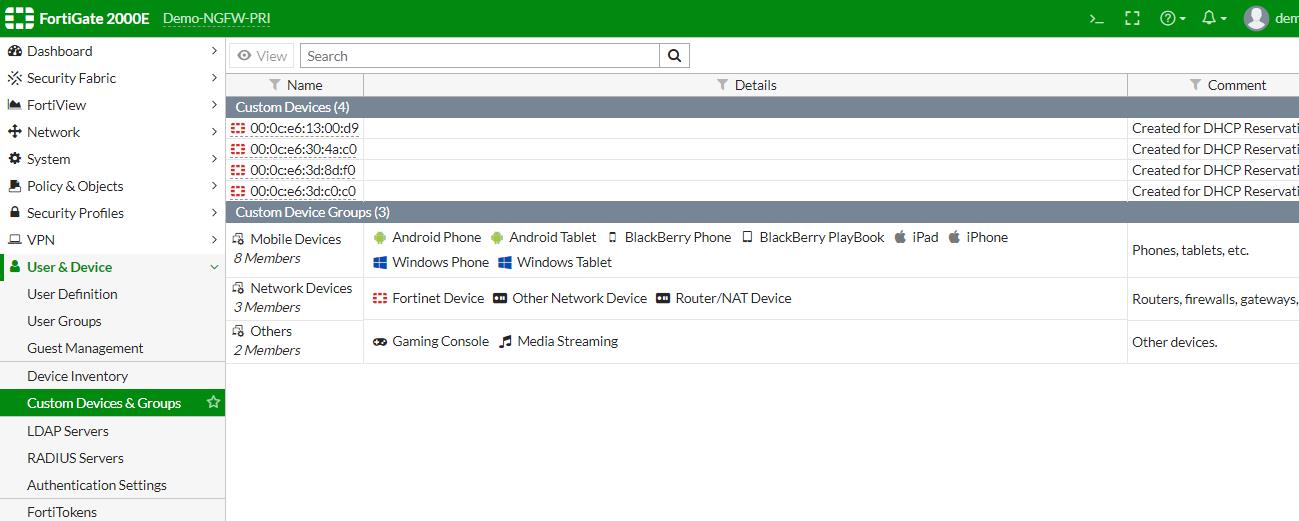
Task: Click the Android Phone icon
Action: pyautogui.click(x=380, y=237)
